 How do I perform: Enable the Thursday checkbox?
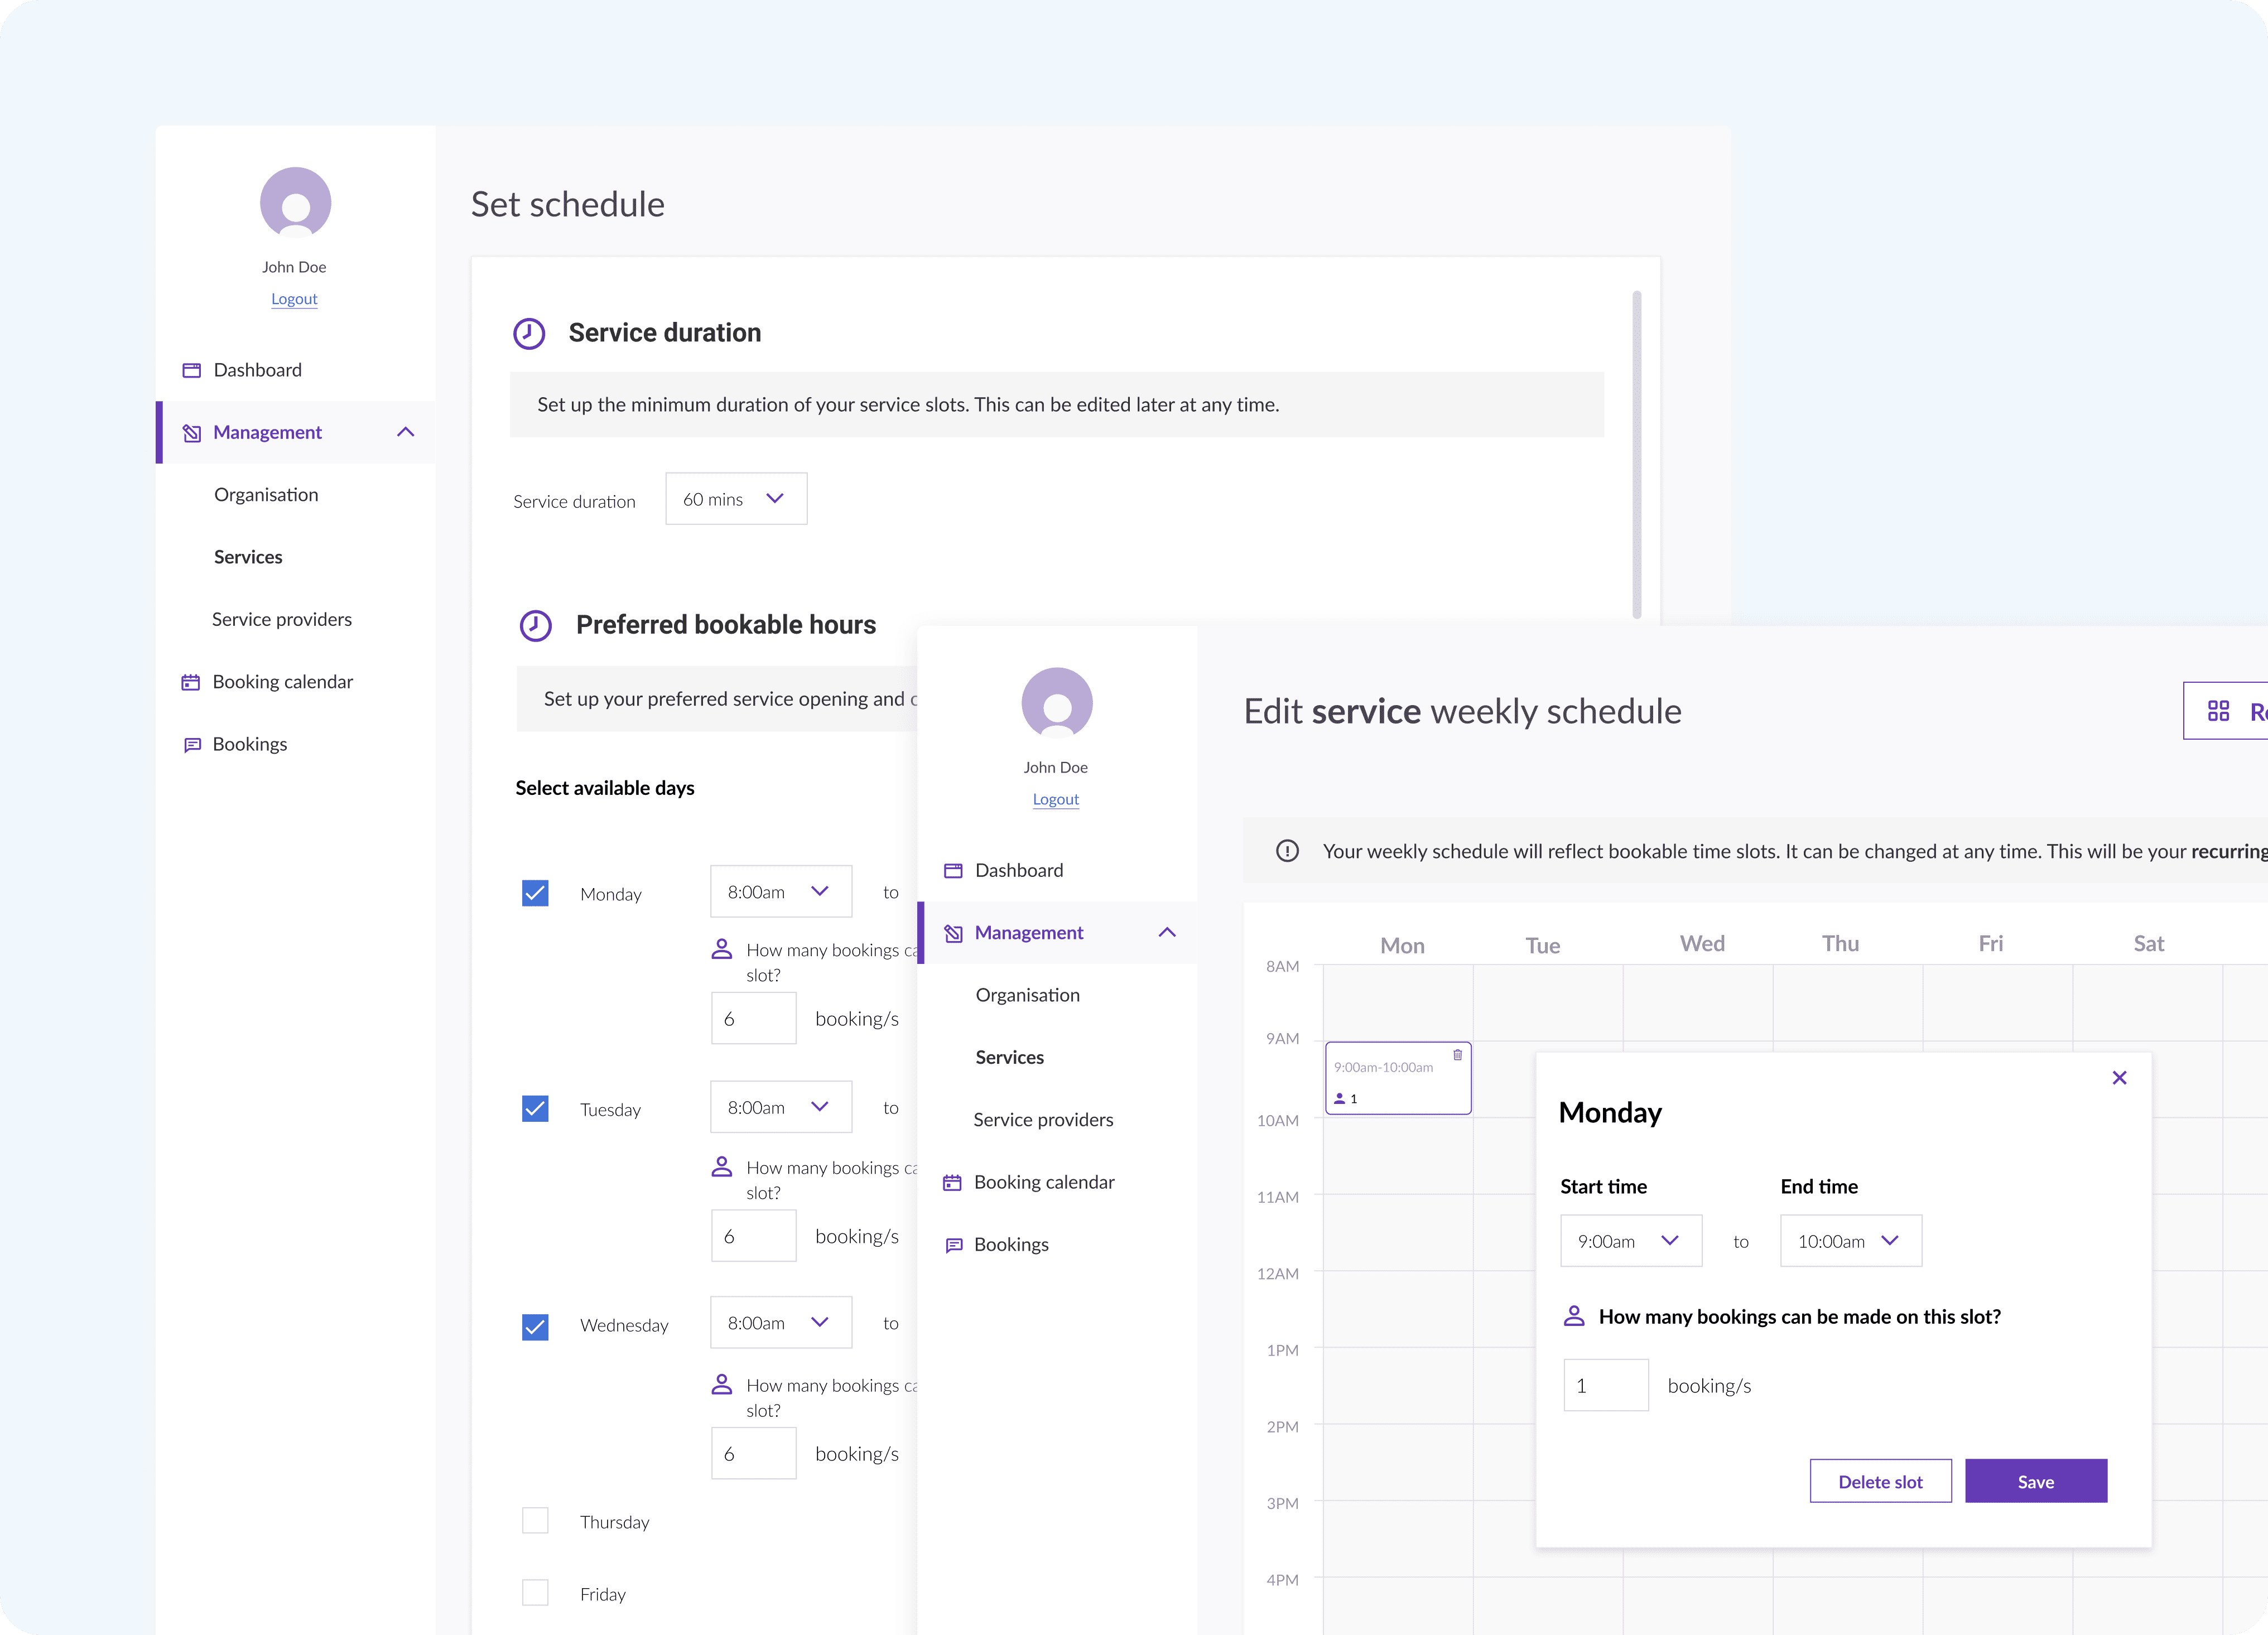[535, 1520]
